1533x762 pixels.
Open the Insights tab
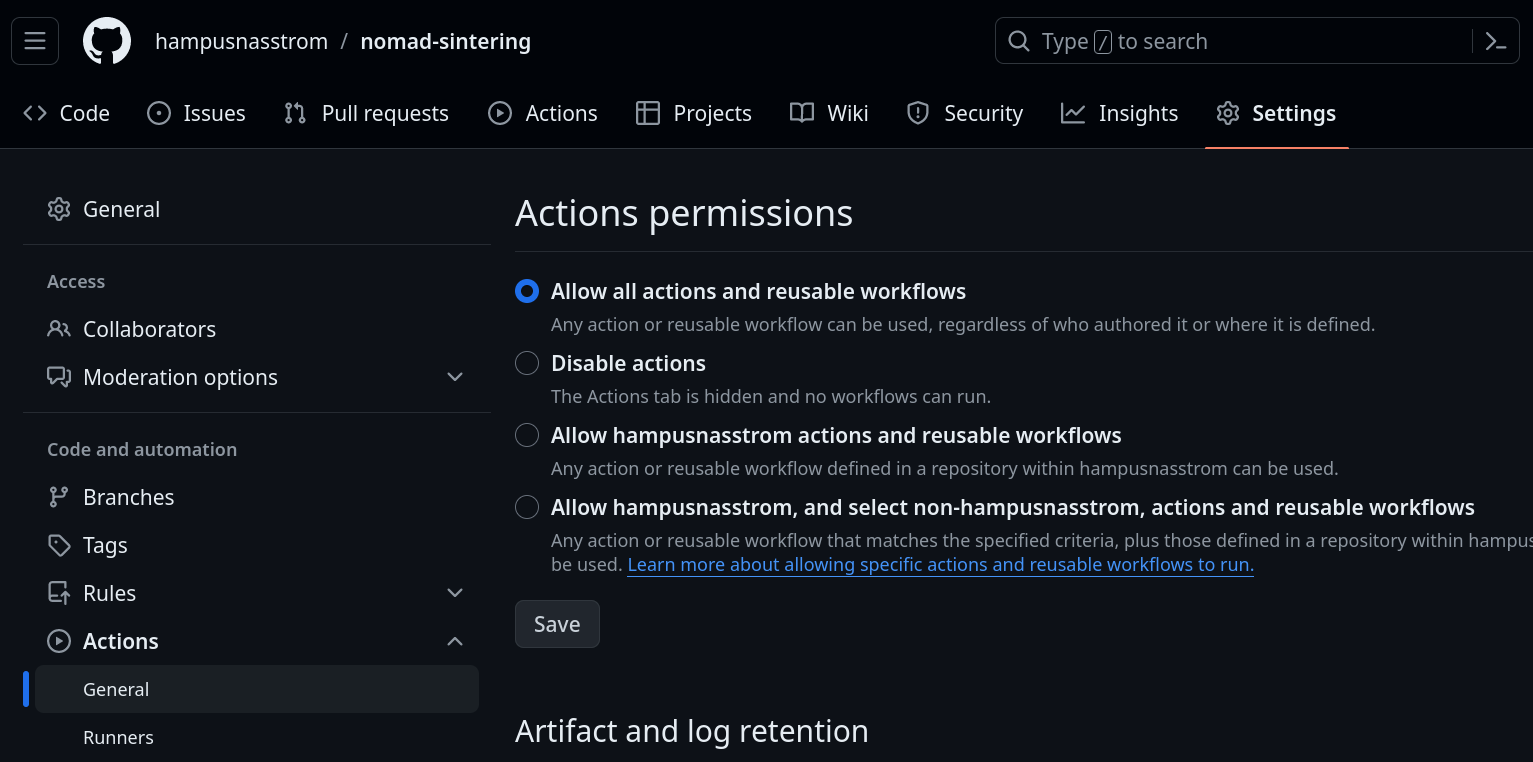(x=1119, y=113)
